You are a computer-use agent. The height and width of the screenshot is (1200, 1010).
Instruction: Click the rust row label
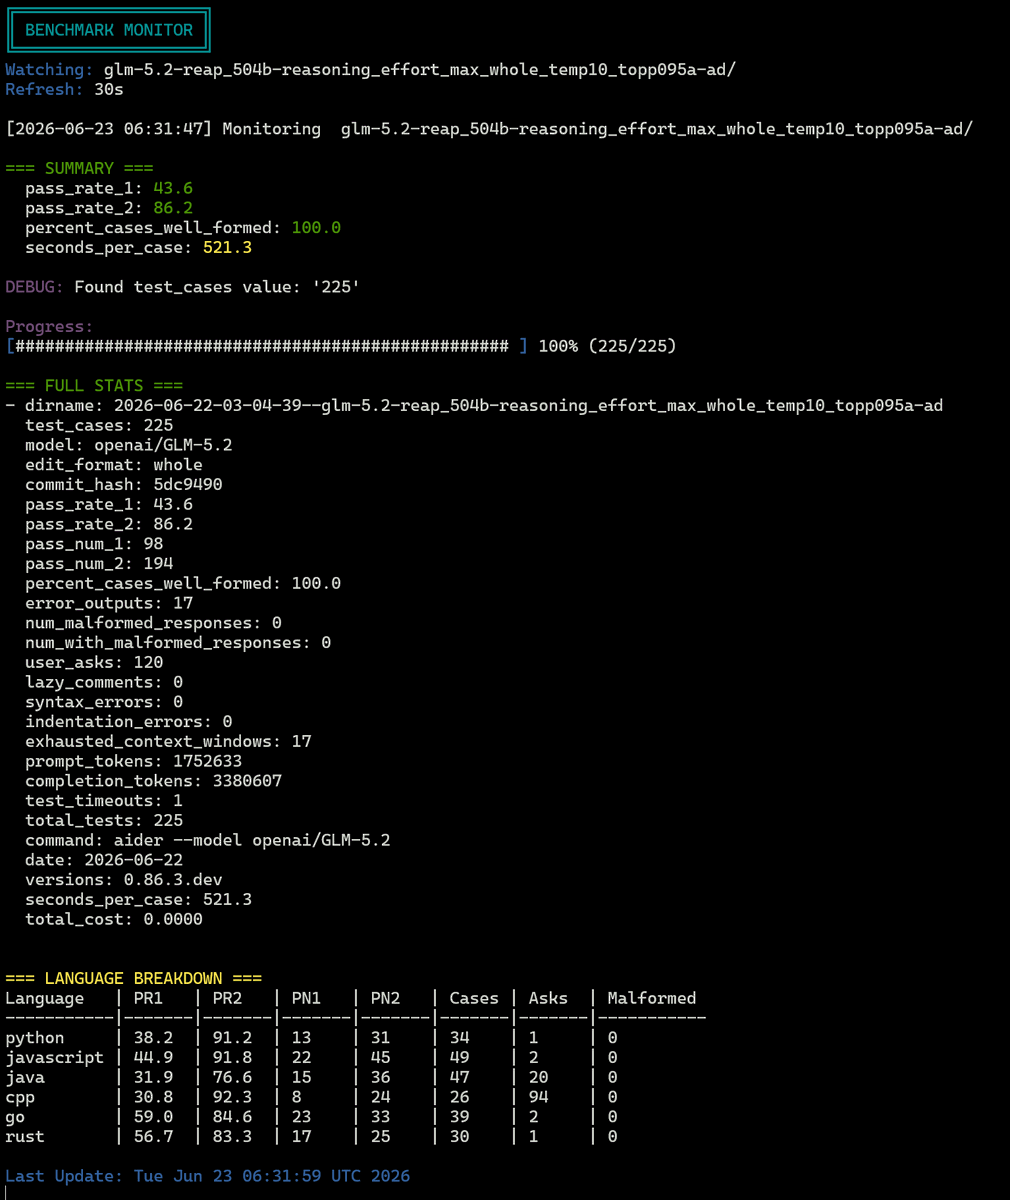(x=25, y=1137)
